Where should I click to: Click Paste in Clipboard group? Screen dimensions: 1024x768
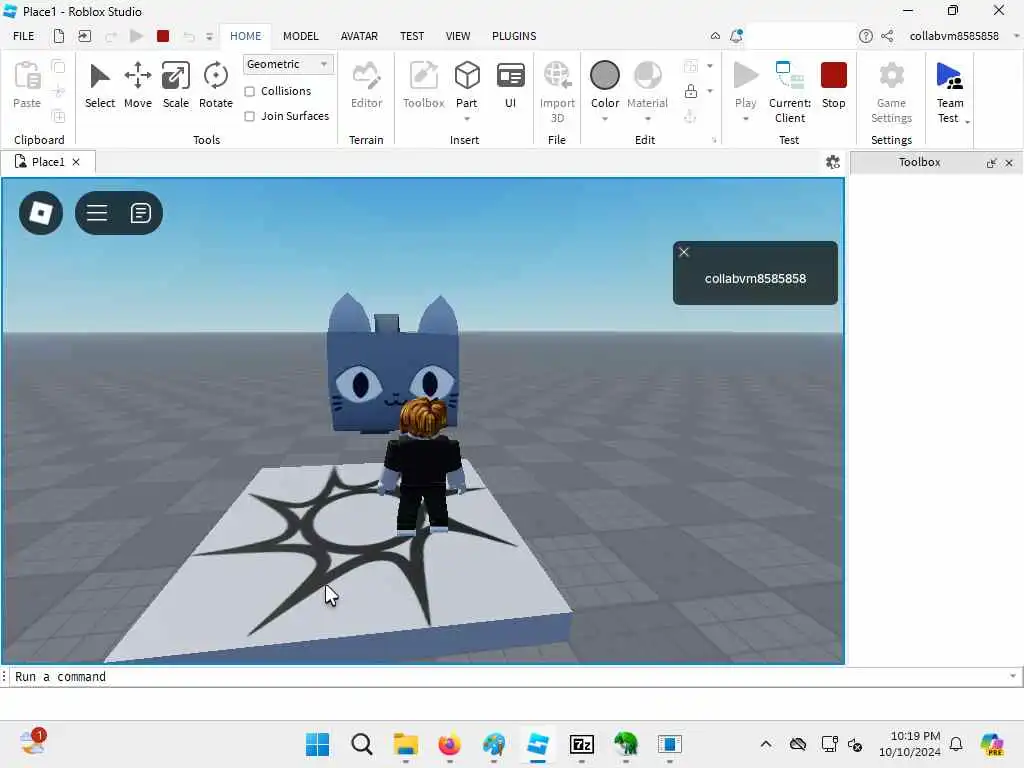pos(27,85)
